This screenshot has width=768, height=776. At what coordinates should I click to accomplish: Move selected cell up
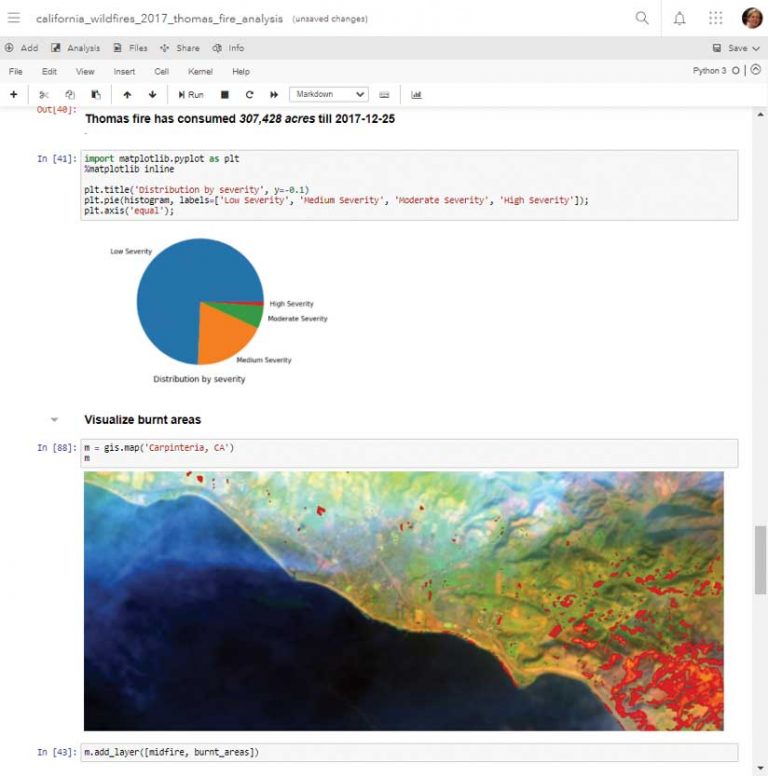(x=127, y=95)
